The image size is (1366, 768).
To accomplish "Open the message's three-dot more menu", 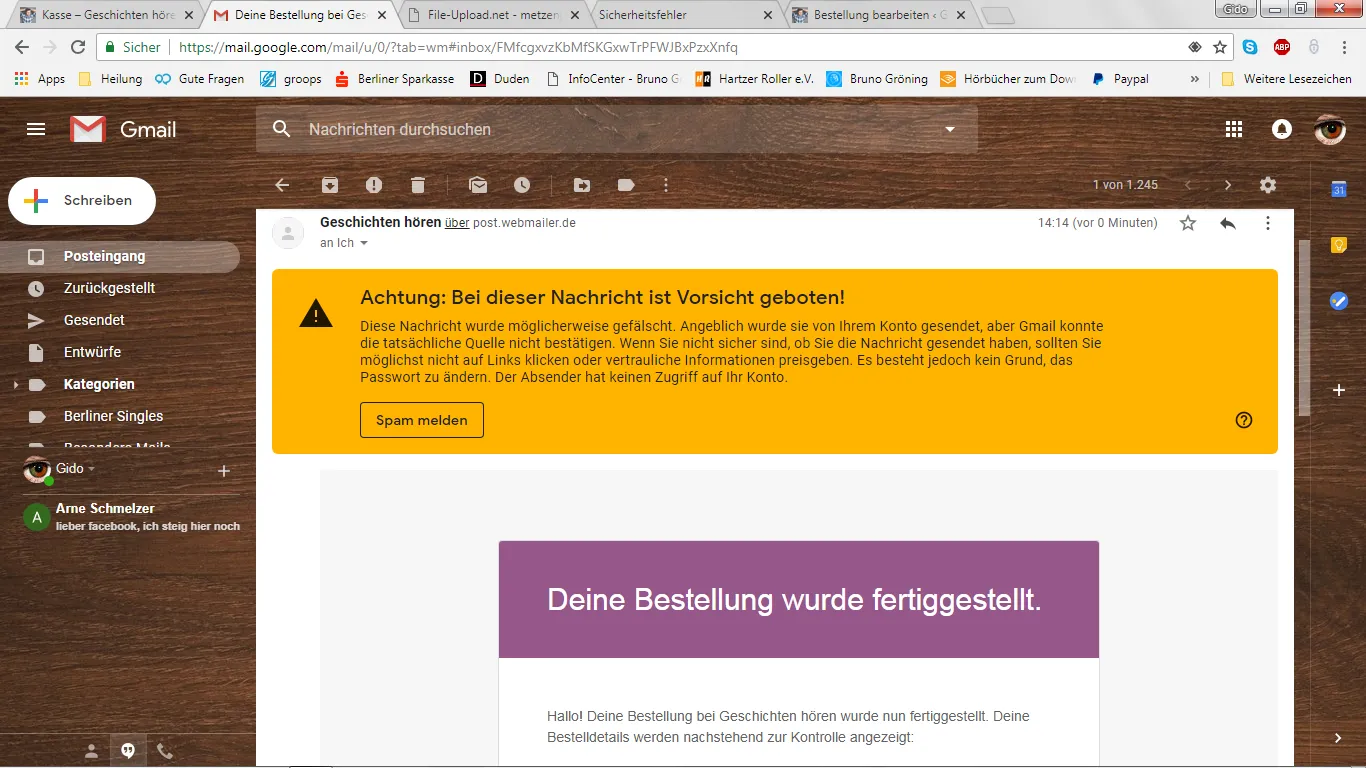I will (x=1268, y=223).
